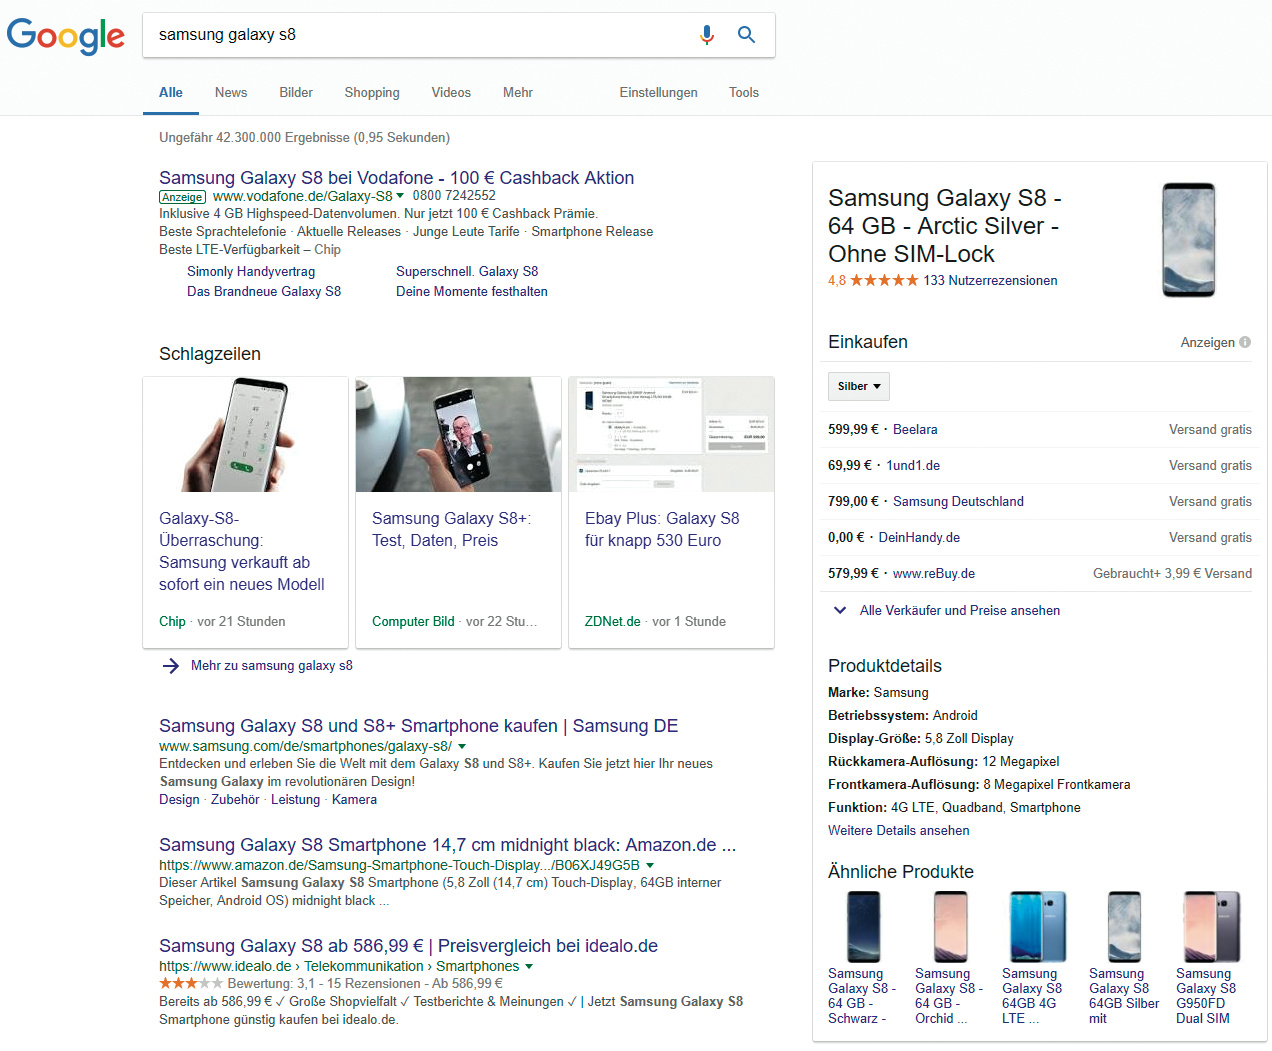Open ZDNet Ebay Plus screenshot thumbnail

click(672, 434)
